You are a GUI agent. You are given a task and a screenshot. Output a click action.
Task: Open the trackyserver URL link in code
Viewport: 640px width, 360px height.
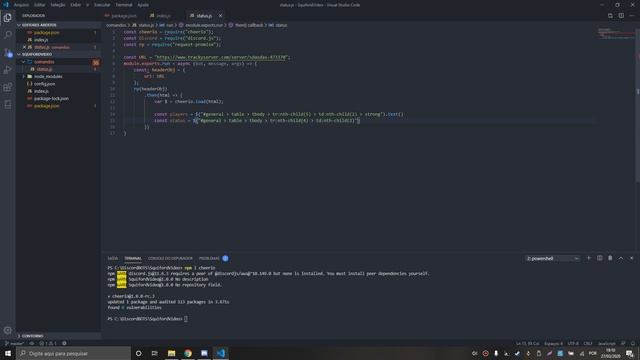pos(221,58)
